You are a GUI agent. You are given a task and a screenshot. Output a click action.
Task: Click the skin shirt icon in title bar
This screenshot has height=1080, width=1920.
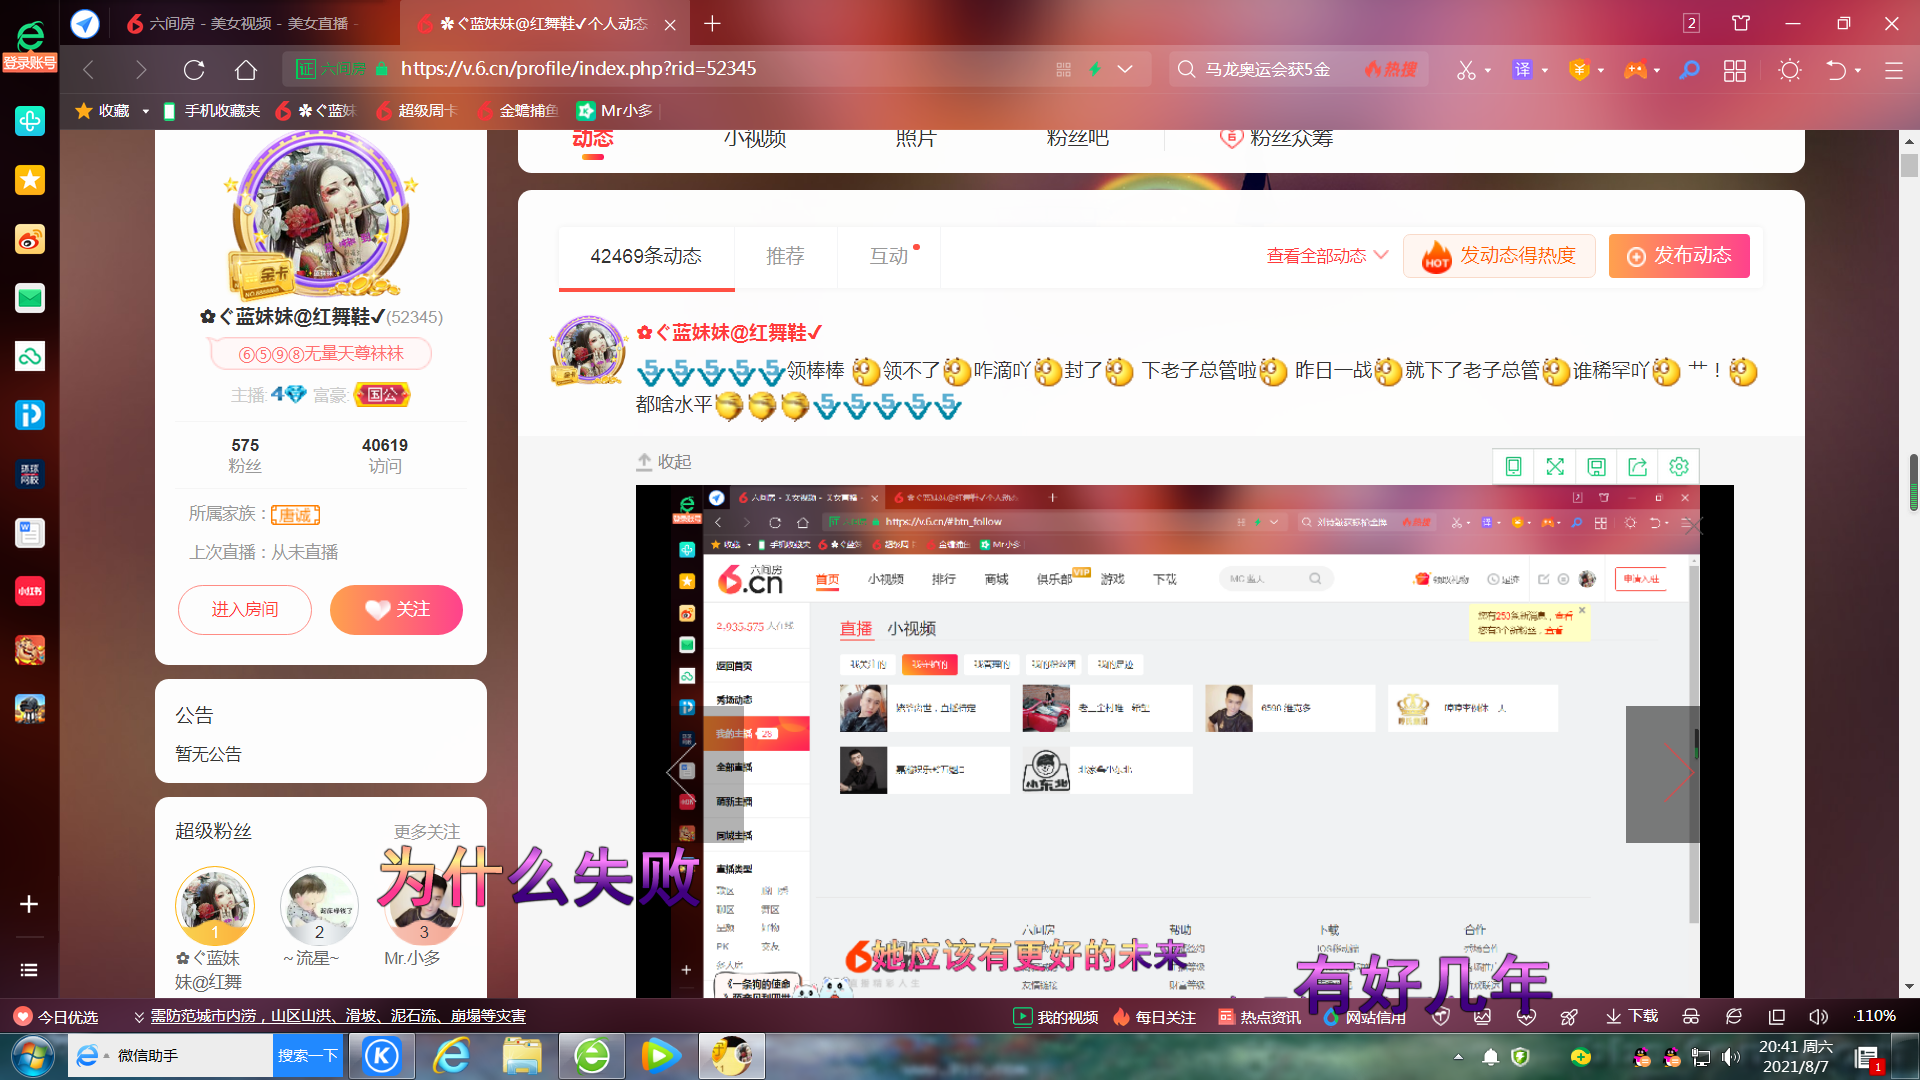pyautogui.click(x=1741, y=23)
